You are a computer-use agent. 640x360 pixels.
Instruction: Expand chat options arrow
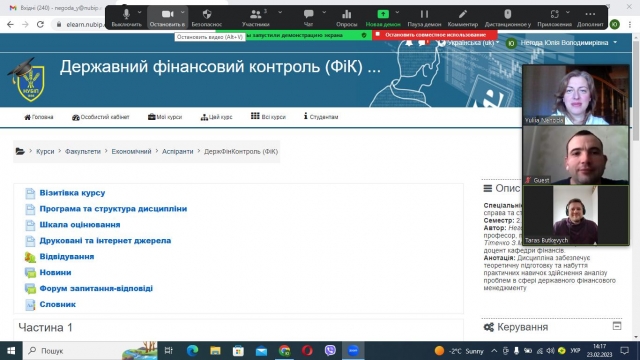[324, 13]
